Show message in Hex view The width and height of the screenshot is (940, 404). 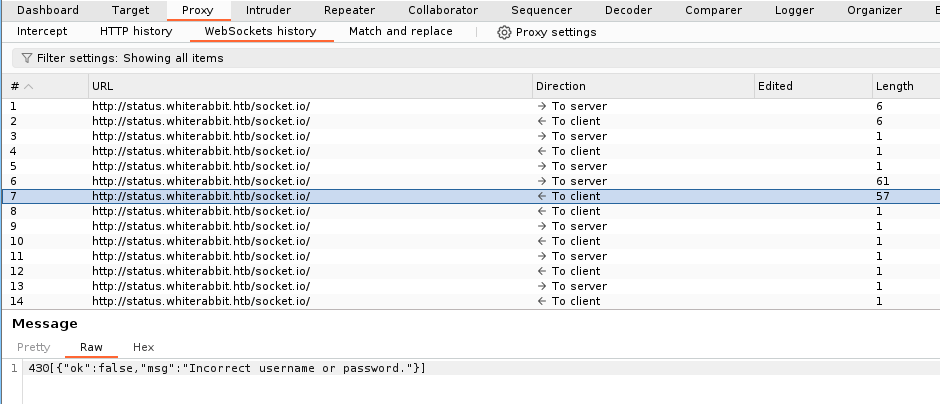click(143, 347)
